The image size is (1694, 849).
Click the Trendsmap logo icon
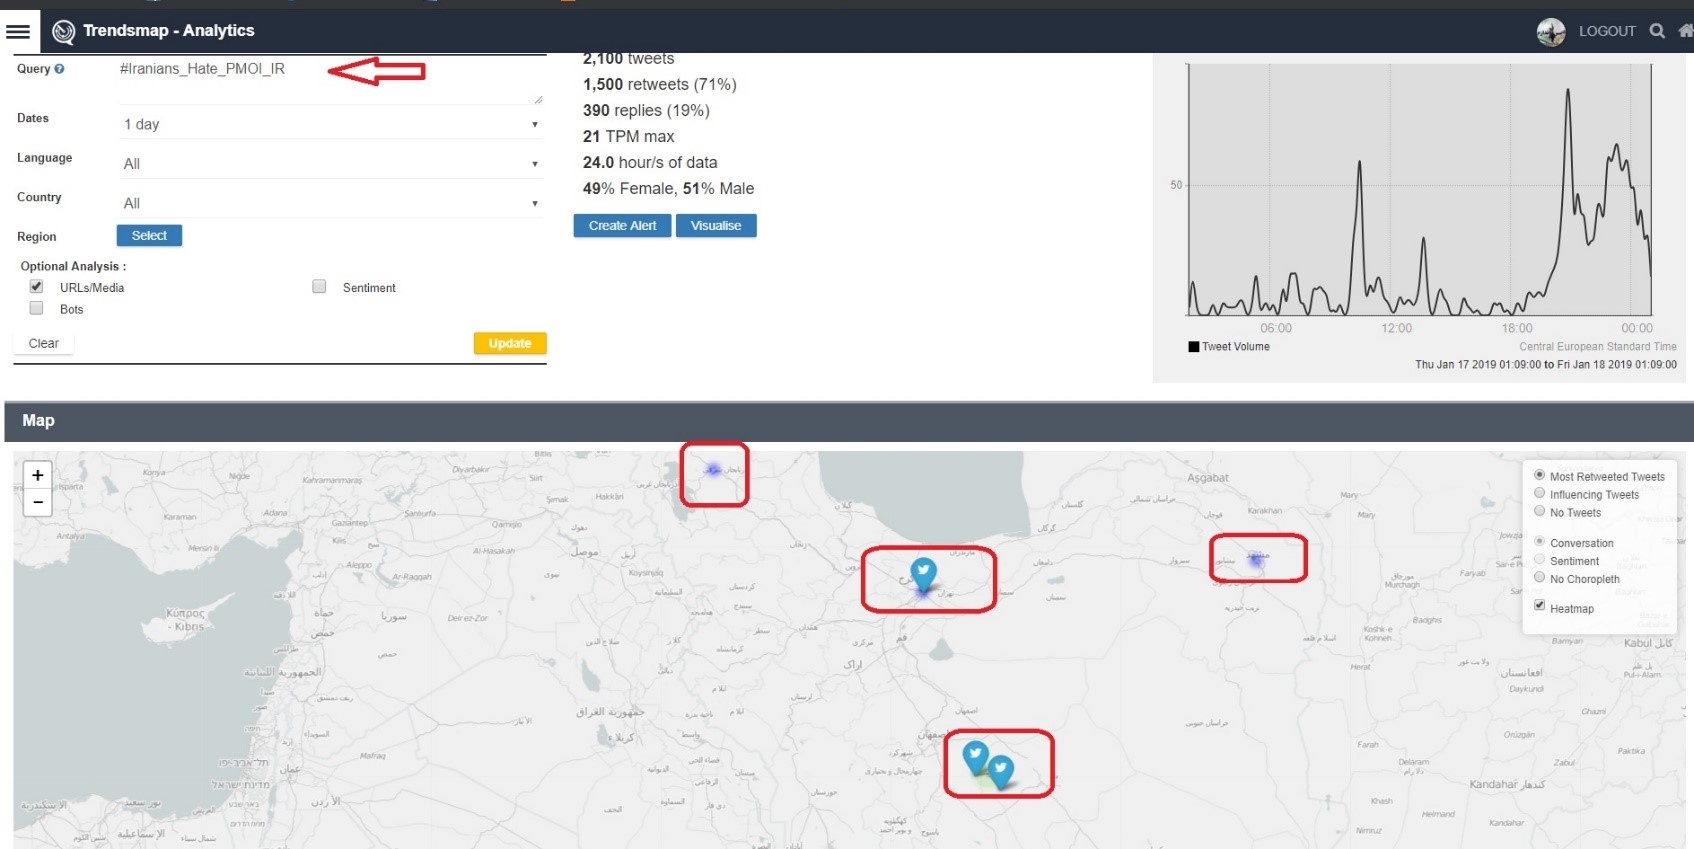[63, 32]
